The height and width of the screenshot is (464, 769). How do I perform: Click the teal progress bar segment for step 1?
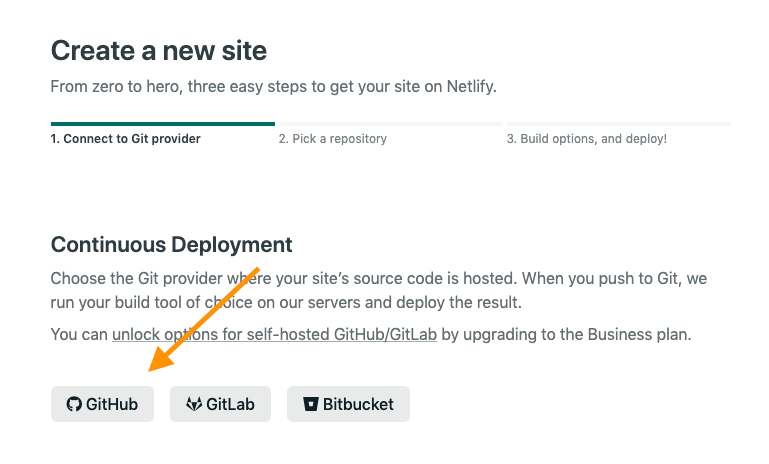pos(162,124)
